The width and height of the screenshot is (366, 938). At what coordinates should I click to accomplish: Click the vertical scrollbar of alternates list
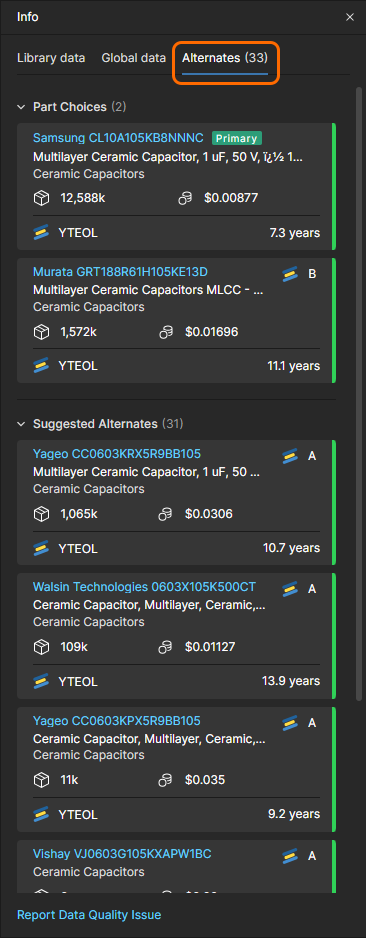click(x=359, y=395)
